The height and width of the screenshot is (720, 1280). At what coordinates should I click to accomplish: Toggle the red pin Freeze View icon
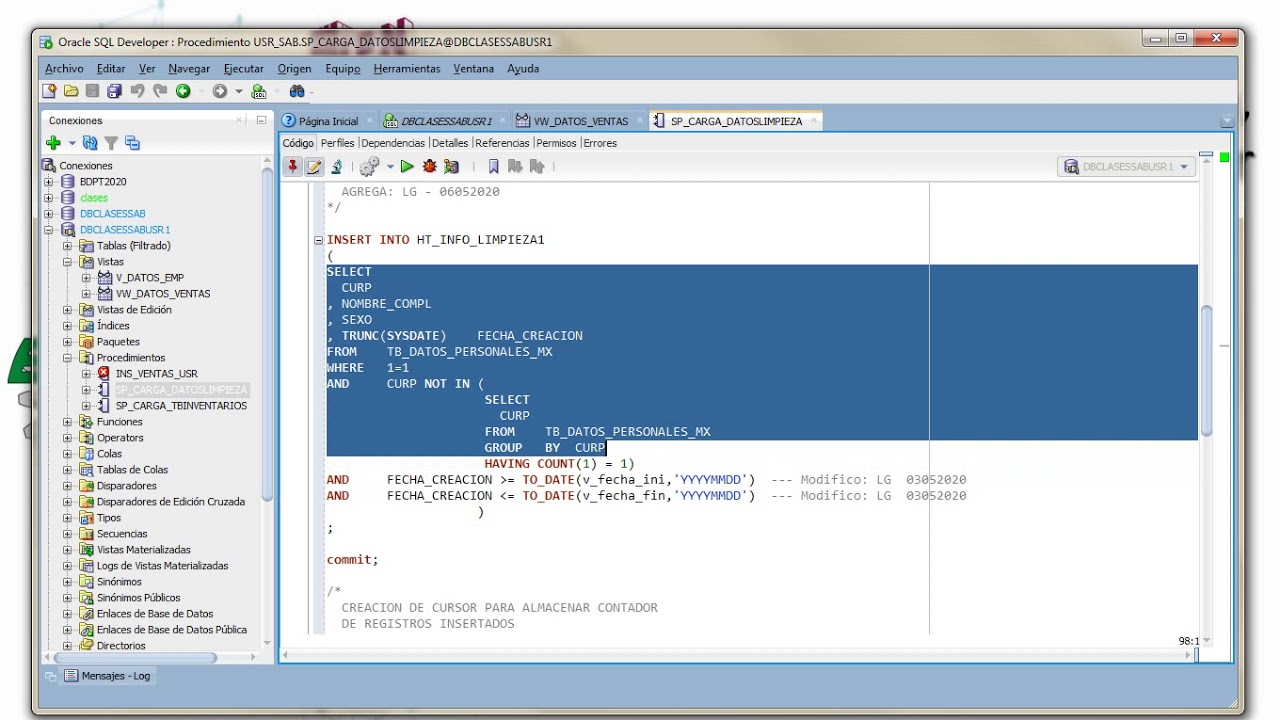[292, 167]
